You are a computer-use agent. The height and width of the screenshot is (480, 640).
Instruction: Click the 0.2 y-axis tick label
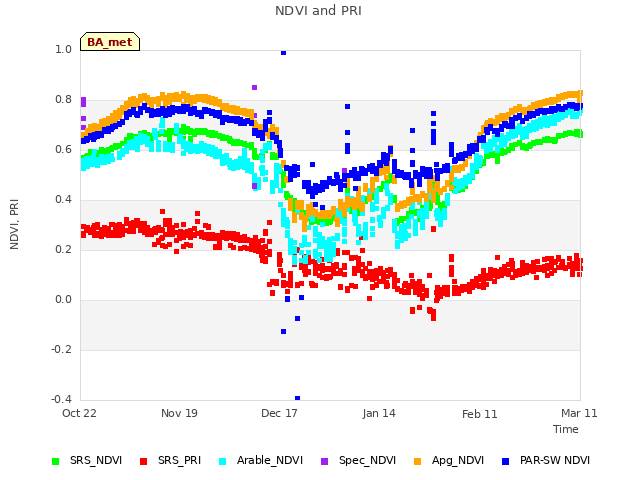(63, 249)
